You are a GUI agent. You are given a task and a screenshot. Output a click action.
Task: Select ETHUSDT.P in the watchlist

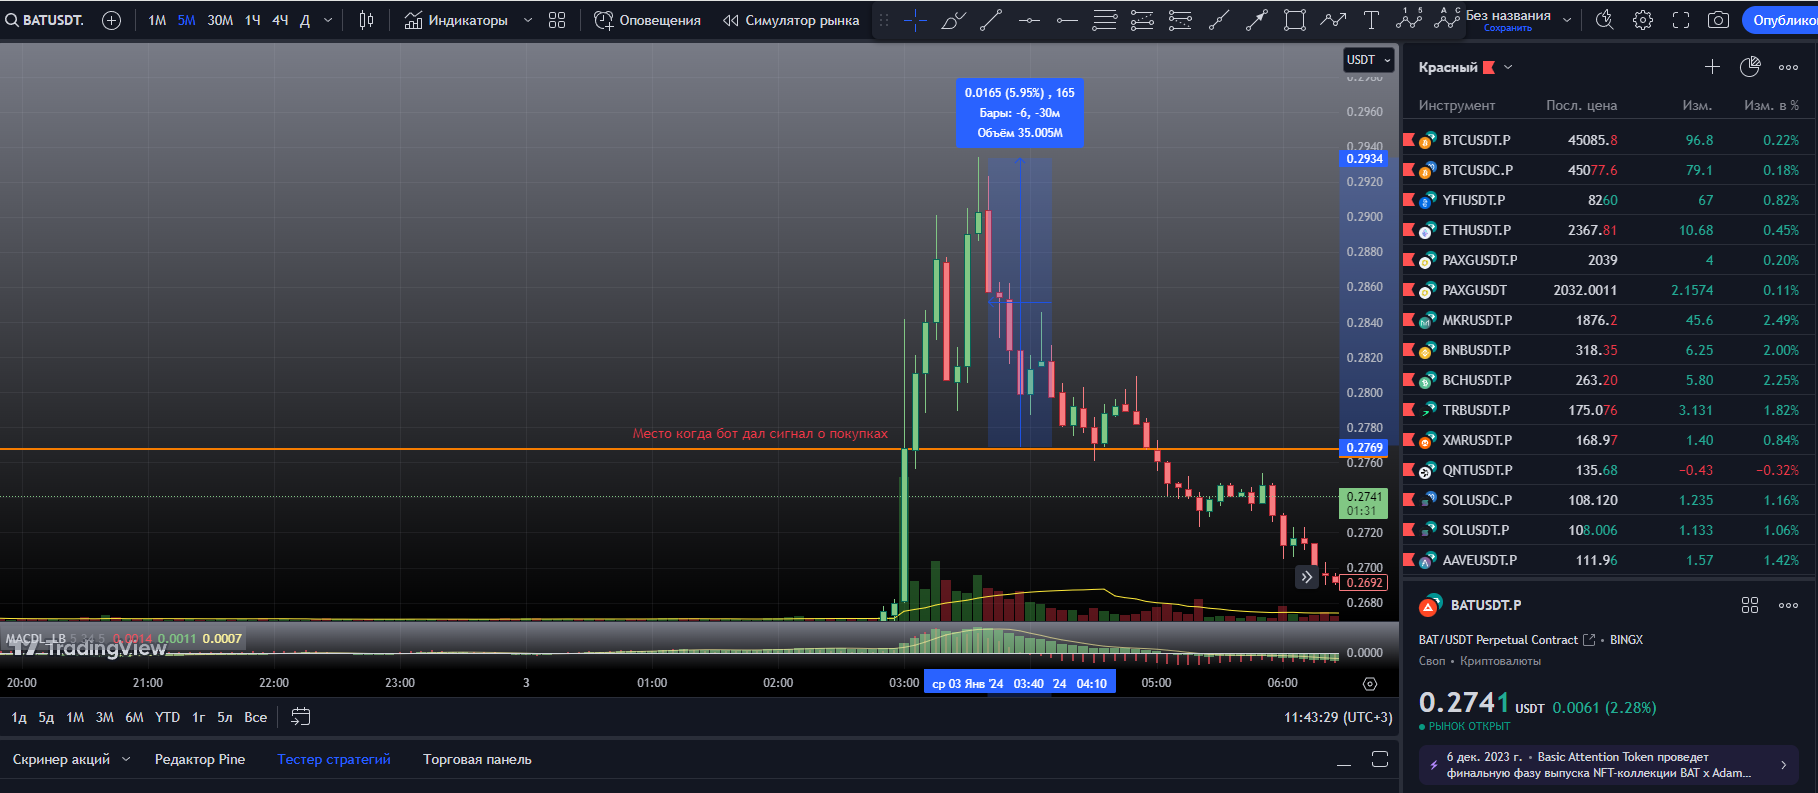1610,230
